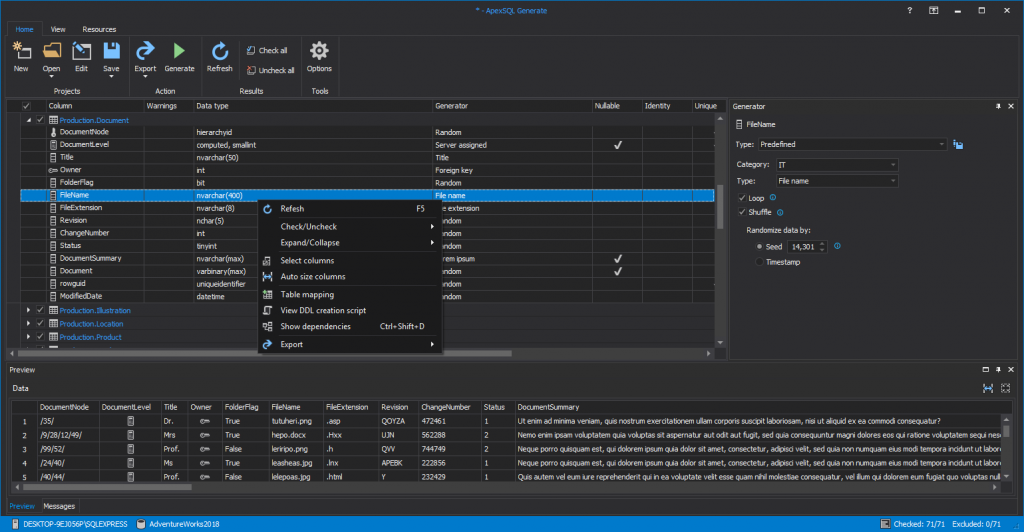The height and width of the screenshot is (532, 1024).
Task: Choose View DDL creation script menu entry
Action: (323, 310)
